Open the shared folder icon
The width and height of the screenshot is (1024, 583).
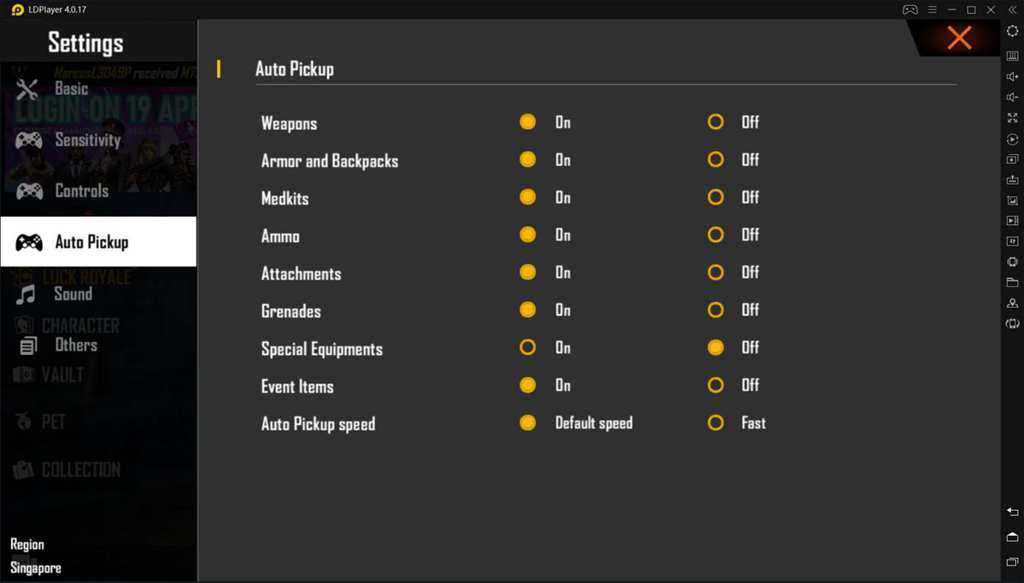(x=1011, y=282)
